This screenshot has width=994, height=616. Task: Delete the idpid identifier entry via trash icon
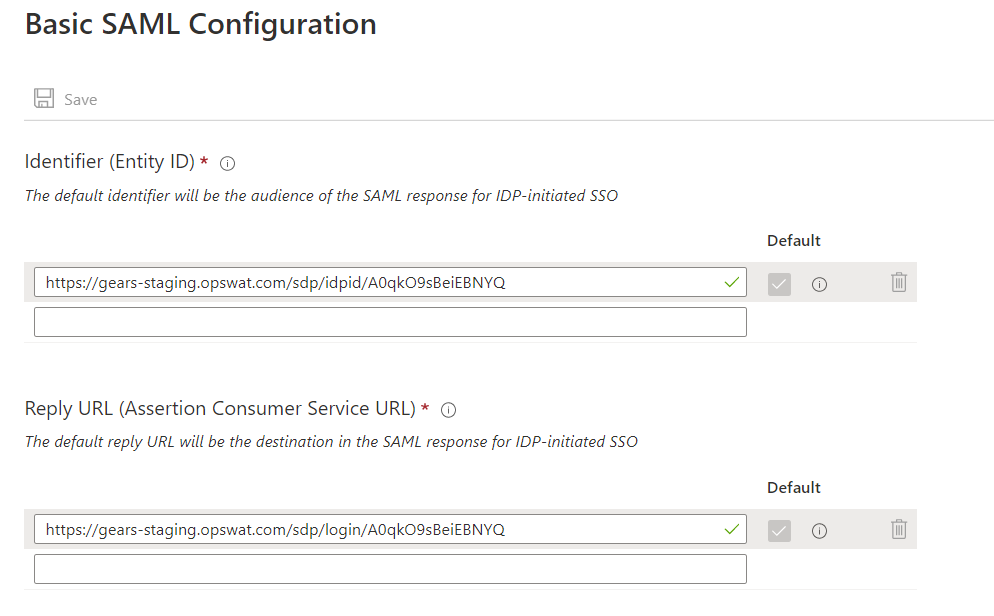coord(898,282)
